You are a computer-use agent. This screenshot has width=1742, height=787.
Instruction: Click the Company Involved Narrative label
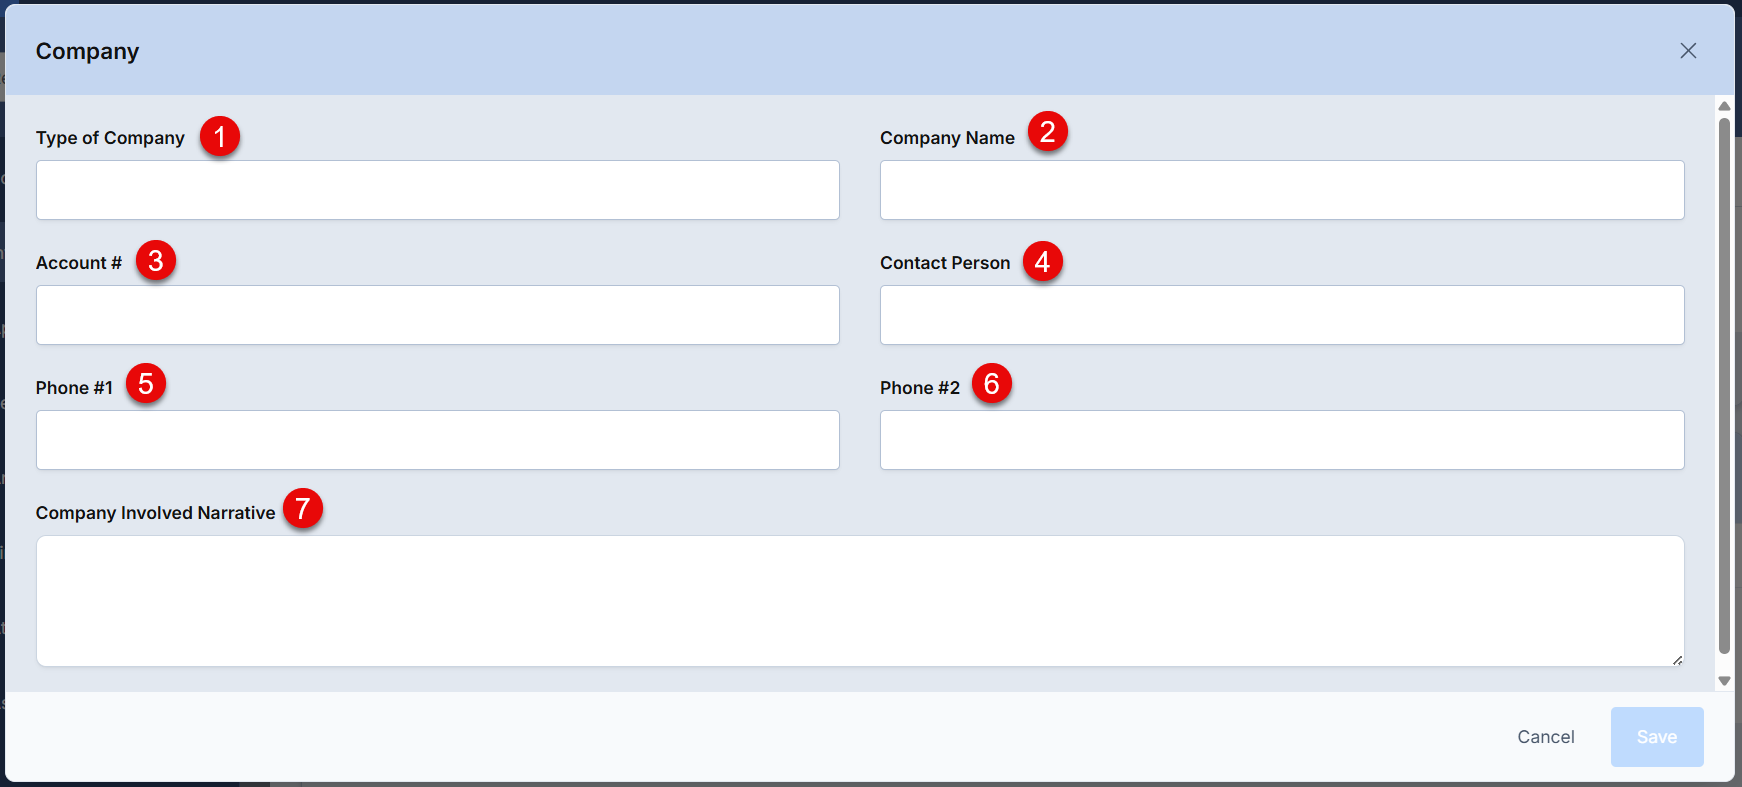click(x=155, y=513)
